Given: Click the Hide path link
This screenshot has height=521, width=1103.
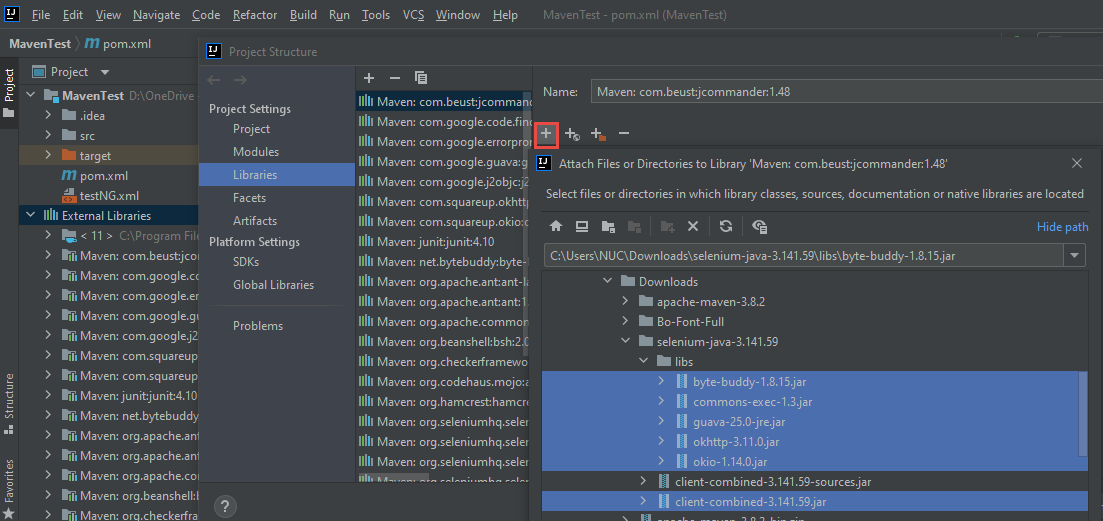Looking at the screenshot, I should pyautogui.click(x=1062, y=226).
